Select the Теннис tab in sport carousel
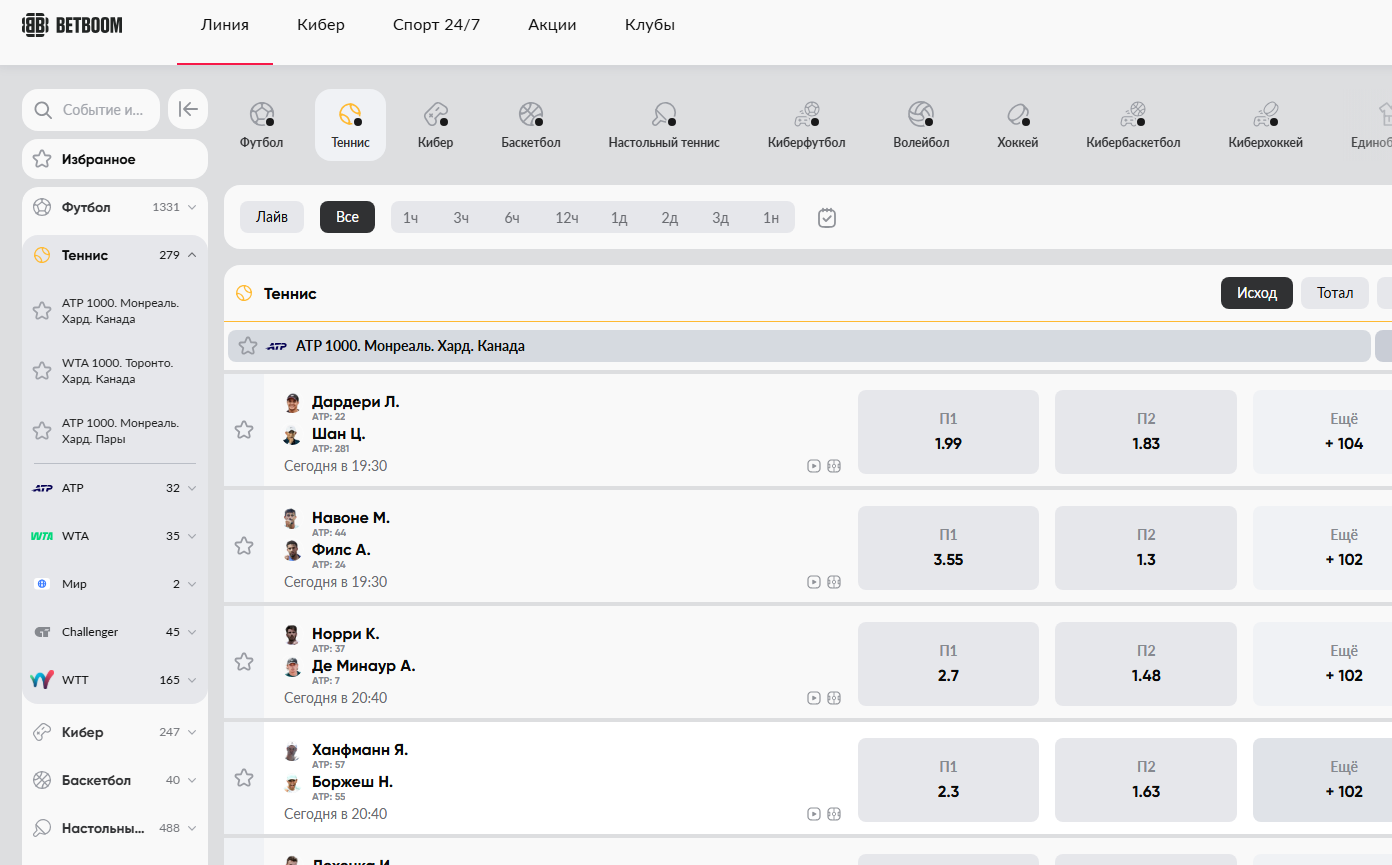 [350, 125]
